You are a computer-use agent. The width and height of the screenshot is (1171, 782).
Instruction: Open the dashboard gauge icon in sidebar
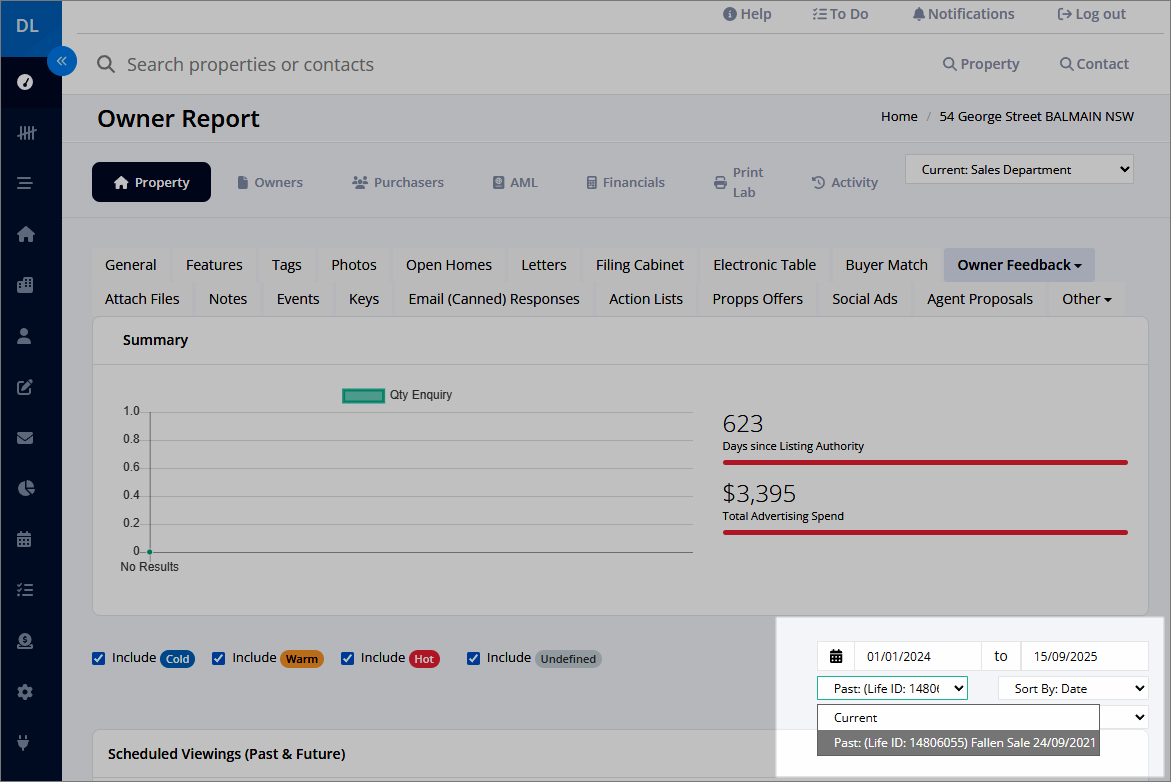[25, 82]
